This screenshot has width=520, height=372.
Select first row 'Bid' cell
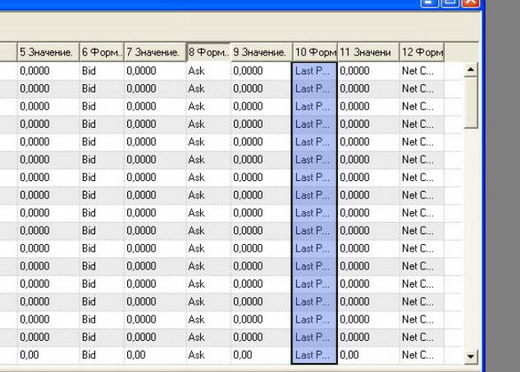point(102,71)
